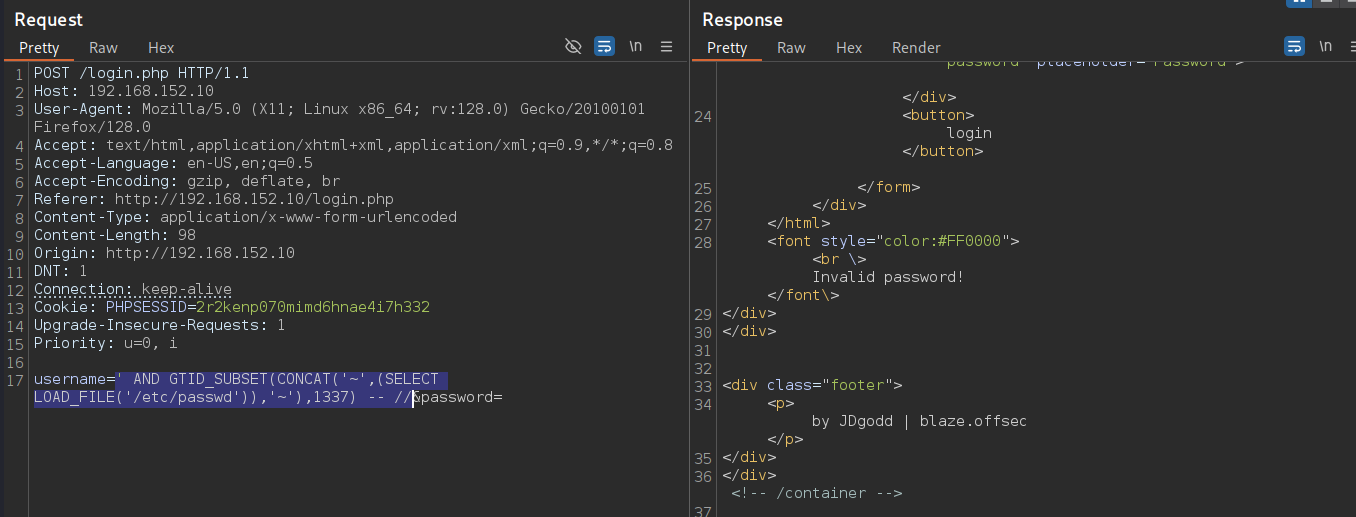Click the DNT: 1 header
The image size is (1356, 517).
point(60,271)
